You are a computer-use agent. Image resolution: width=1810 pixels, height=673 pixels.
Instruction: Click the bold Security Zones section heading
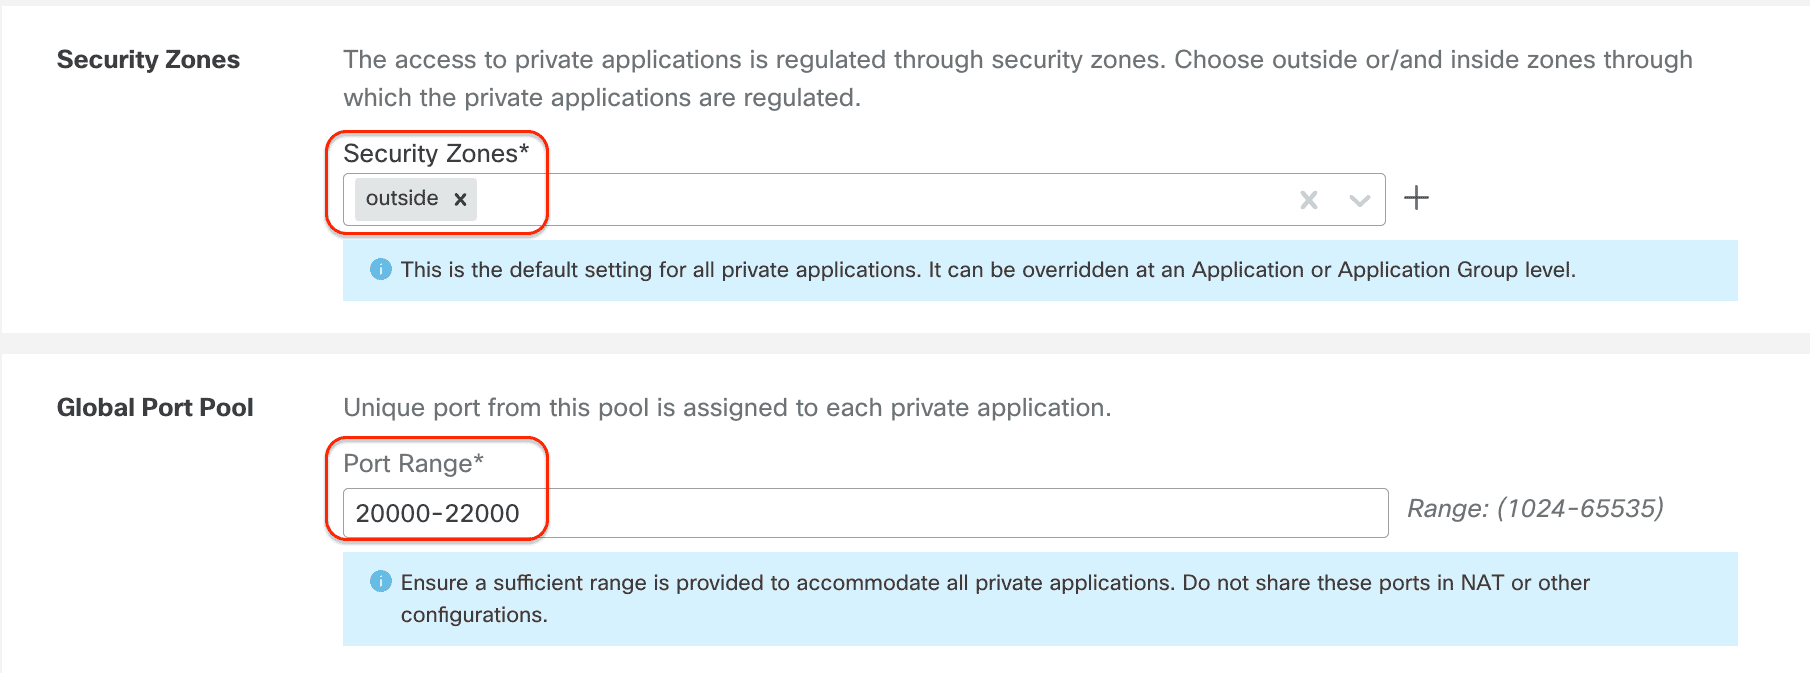coord(148,60)
